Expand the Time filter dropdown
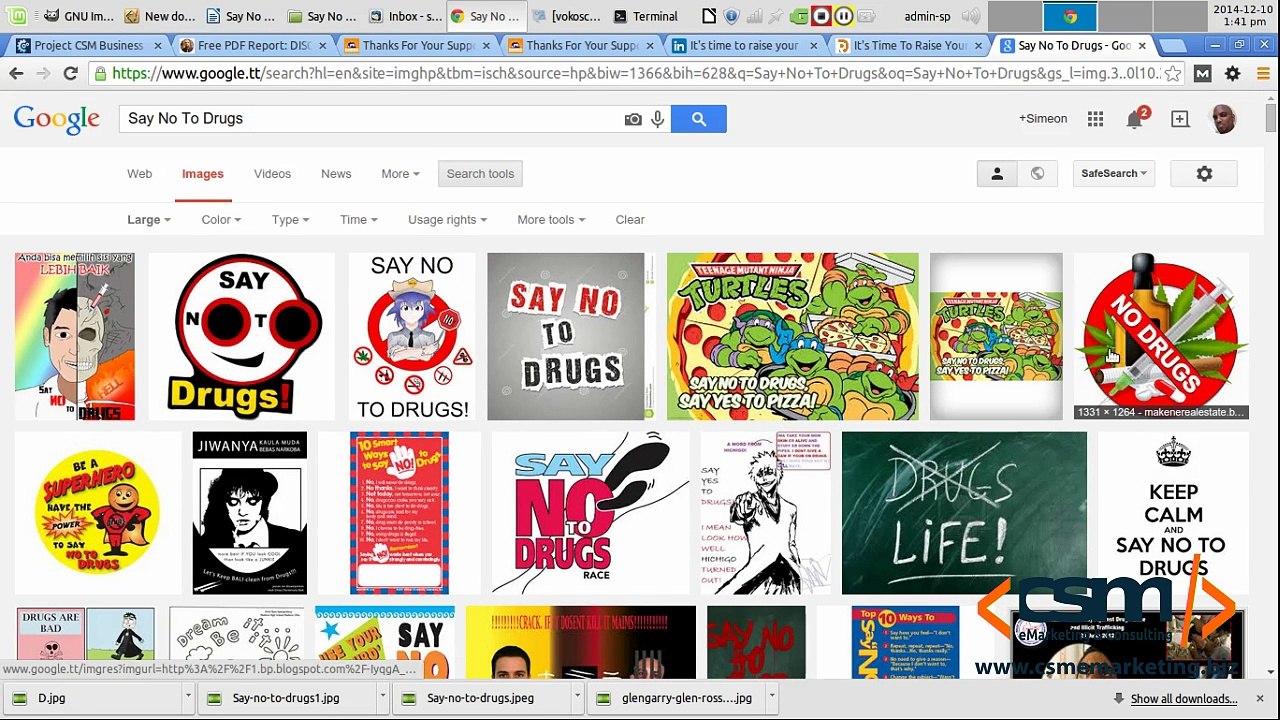 point(358,219)
